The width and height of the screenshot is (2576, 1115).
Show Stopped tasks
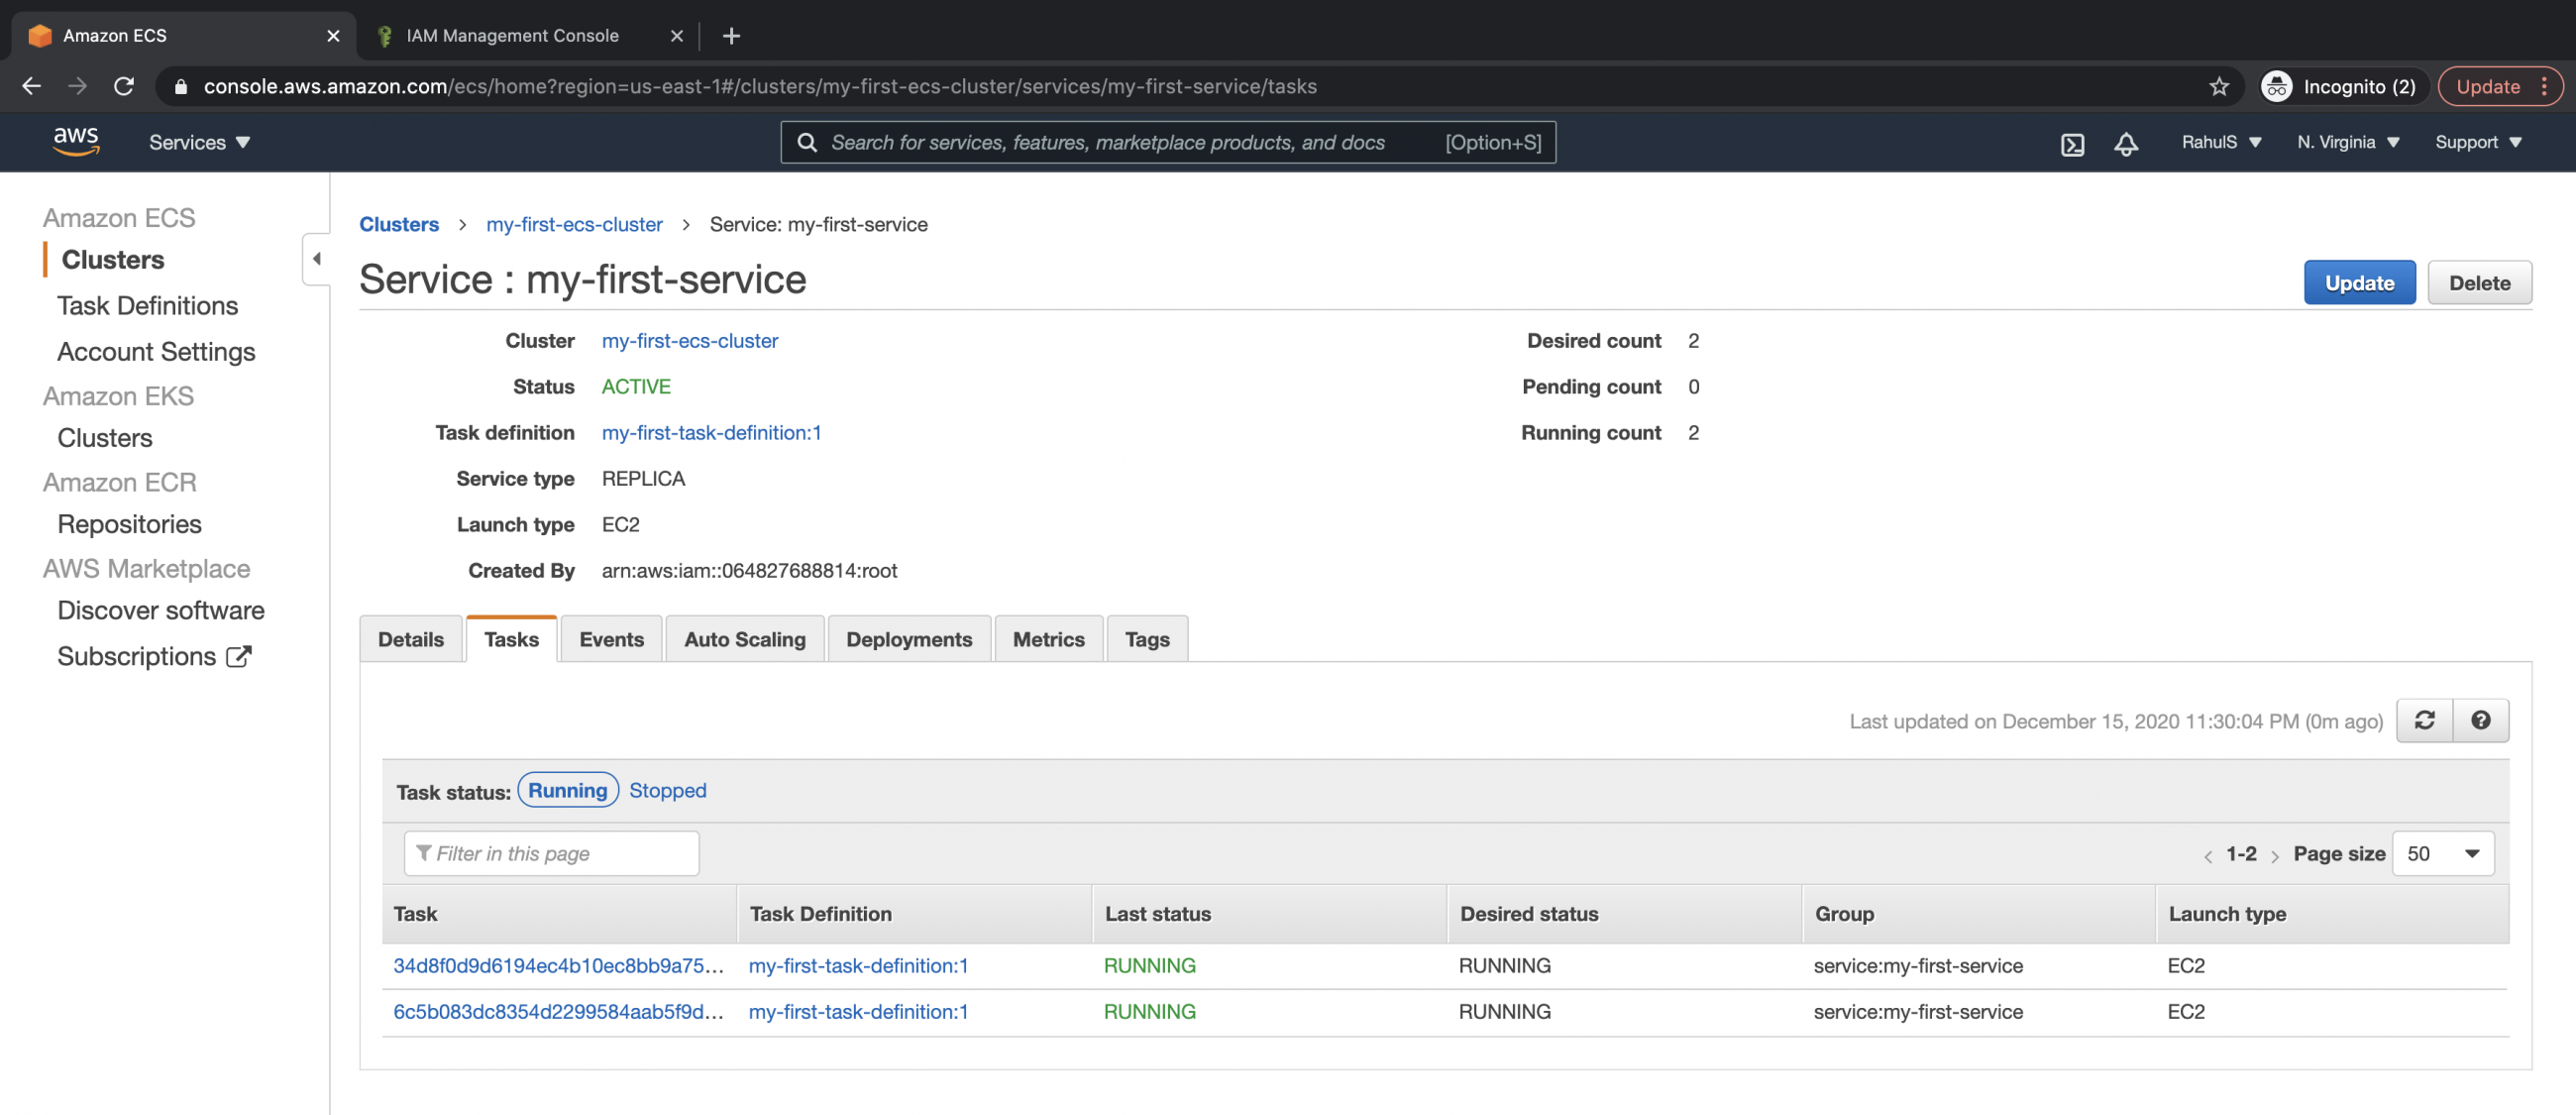(667, 790)
